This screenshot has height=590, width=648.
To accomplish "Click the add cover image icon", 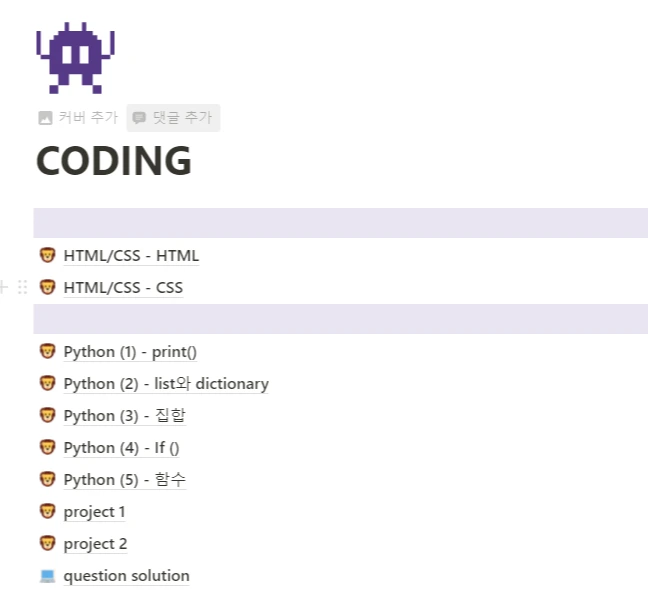I will point(45,118).
